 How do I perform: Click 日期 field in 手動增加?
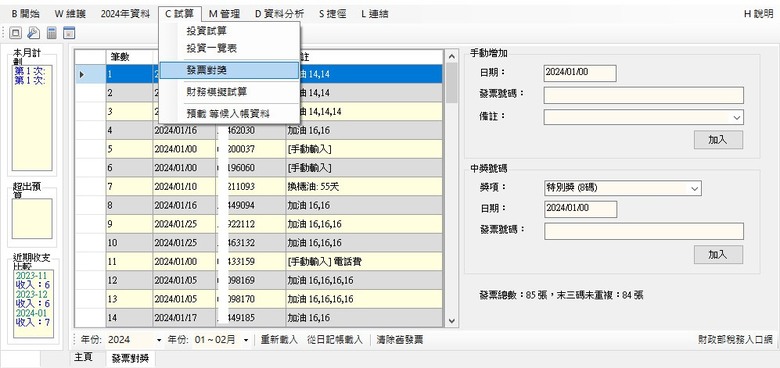(x=580, y=73)
